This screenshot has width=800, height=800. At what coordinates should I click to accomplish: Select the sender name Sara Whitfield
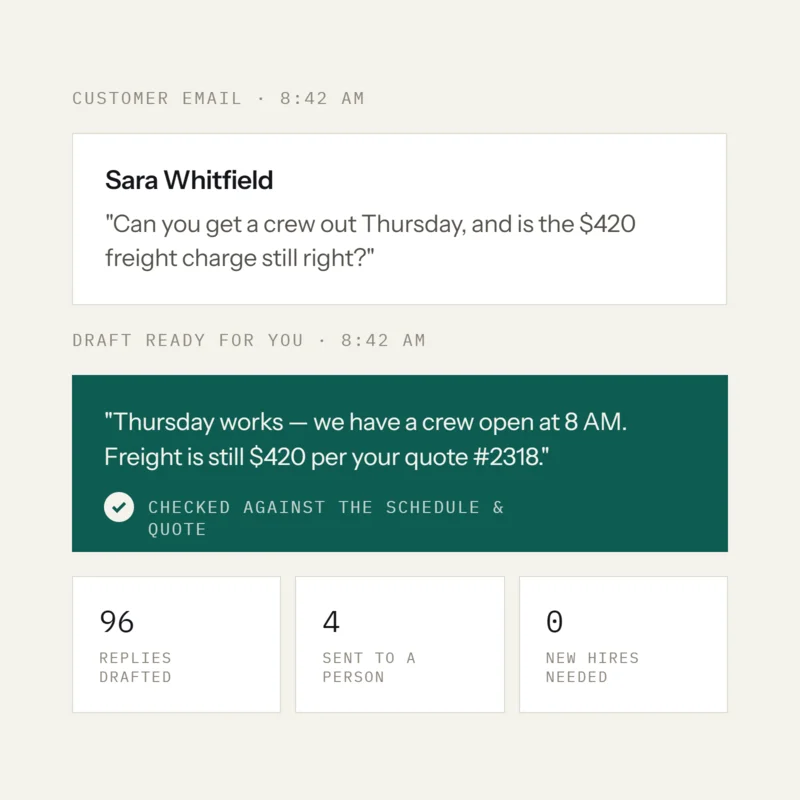click(189, 180)
